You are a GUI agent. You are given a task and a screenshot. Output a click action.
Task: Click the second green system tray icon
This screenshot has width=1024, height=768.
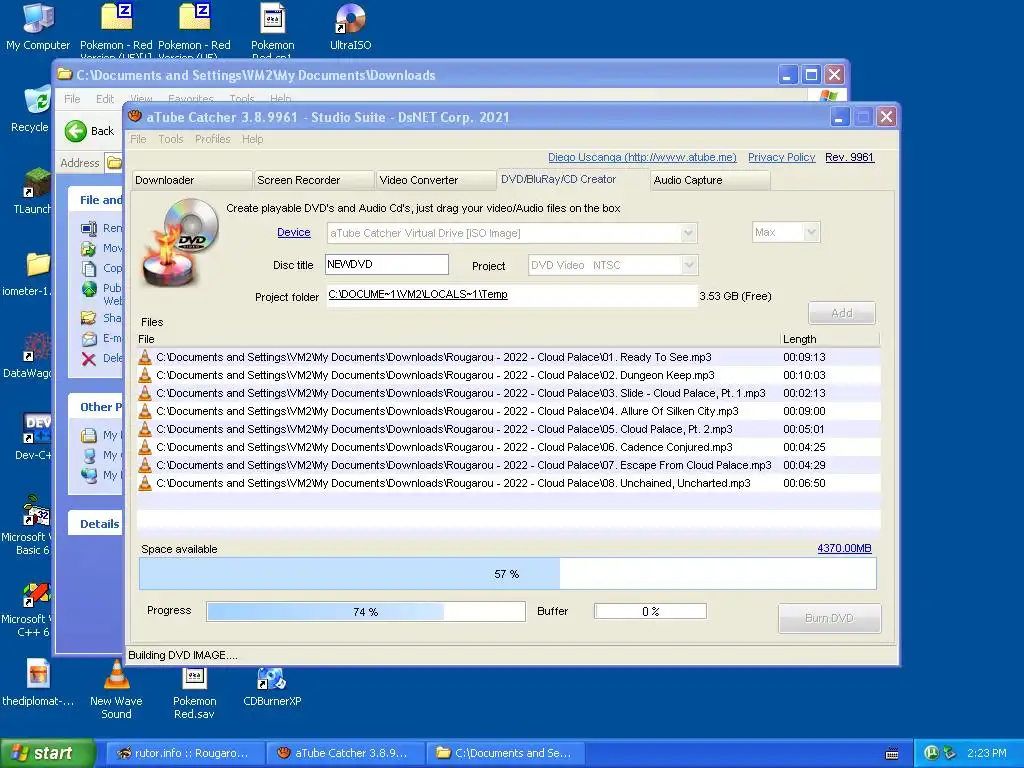click(950, 753)
